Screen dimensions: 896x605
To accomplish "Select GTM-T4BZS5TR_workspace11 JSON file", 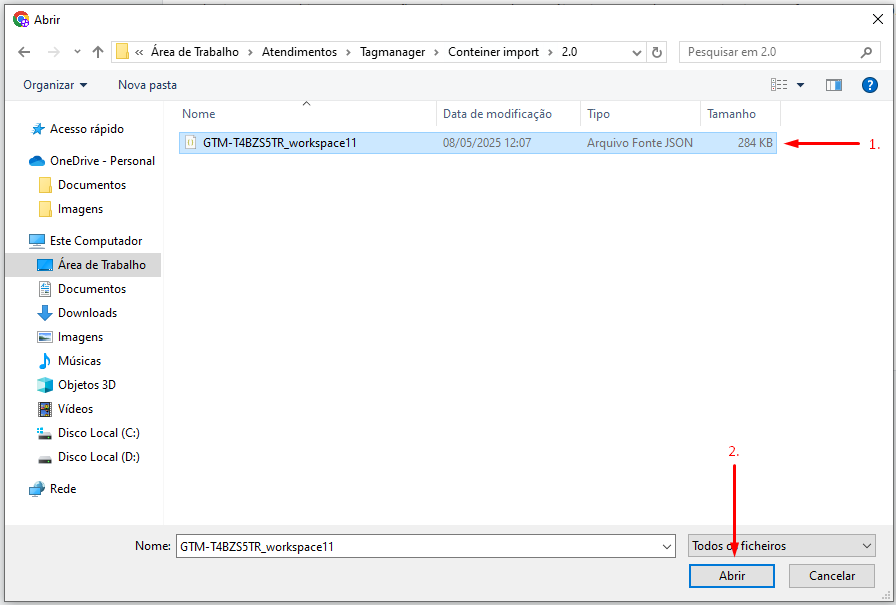I will pos(280,143).
